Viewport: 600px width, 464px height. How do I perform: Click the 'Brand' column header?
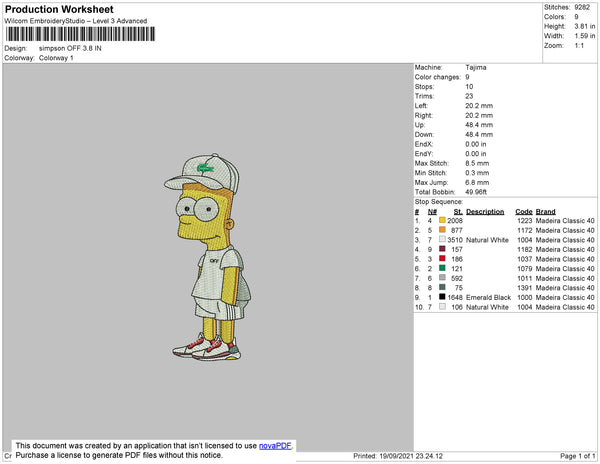(x=545, y=212)
